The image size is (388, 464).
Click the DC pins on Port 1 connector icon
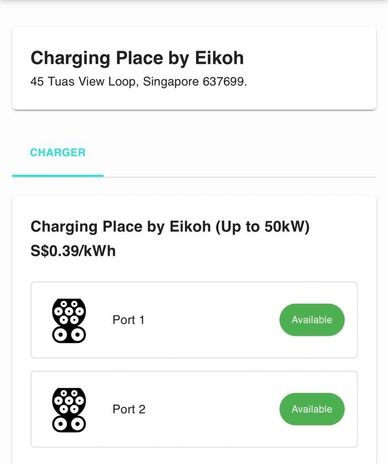point(69,335)
